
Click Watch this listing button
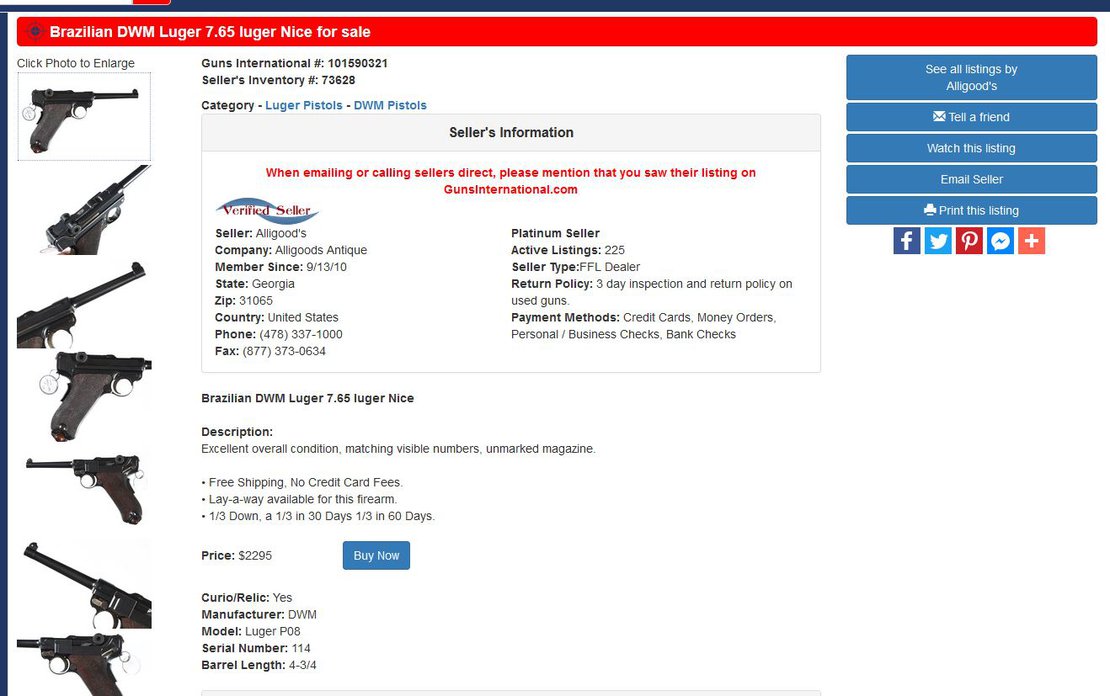pos(971,148)
